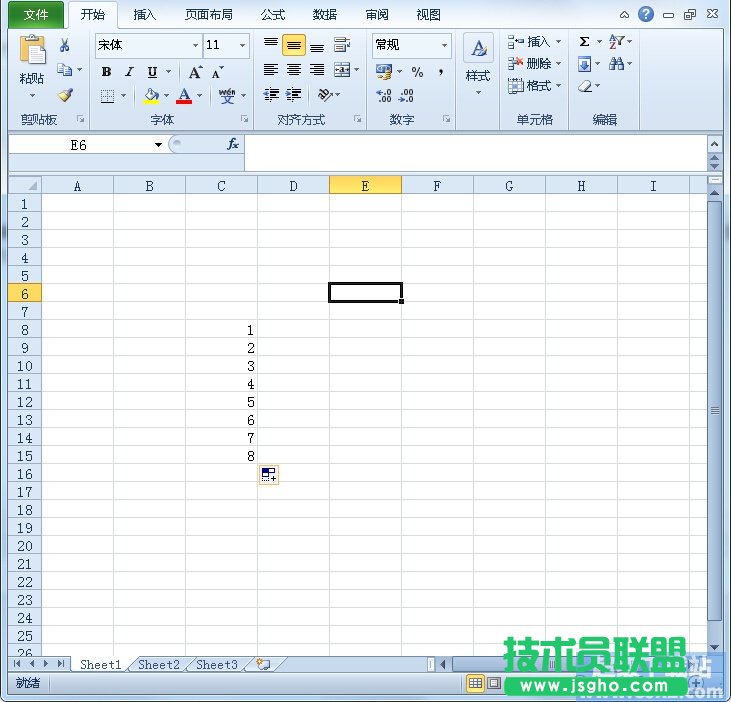Switch to the 插入 ribbon tab
The width and height of the screenshot is (731, 702).
click(x=145, y=15)
